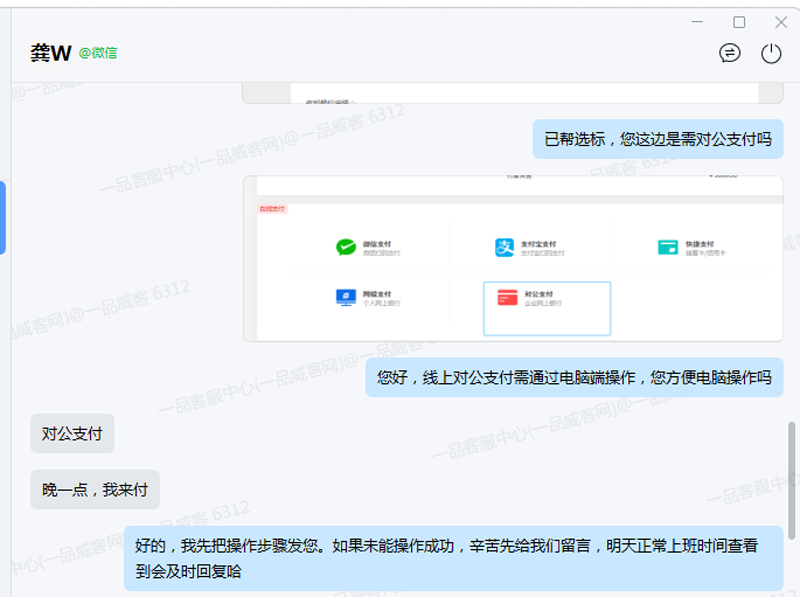Click the maximize window button

click(737, 21)
